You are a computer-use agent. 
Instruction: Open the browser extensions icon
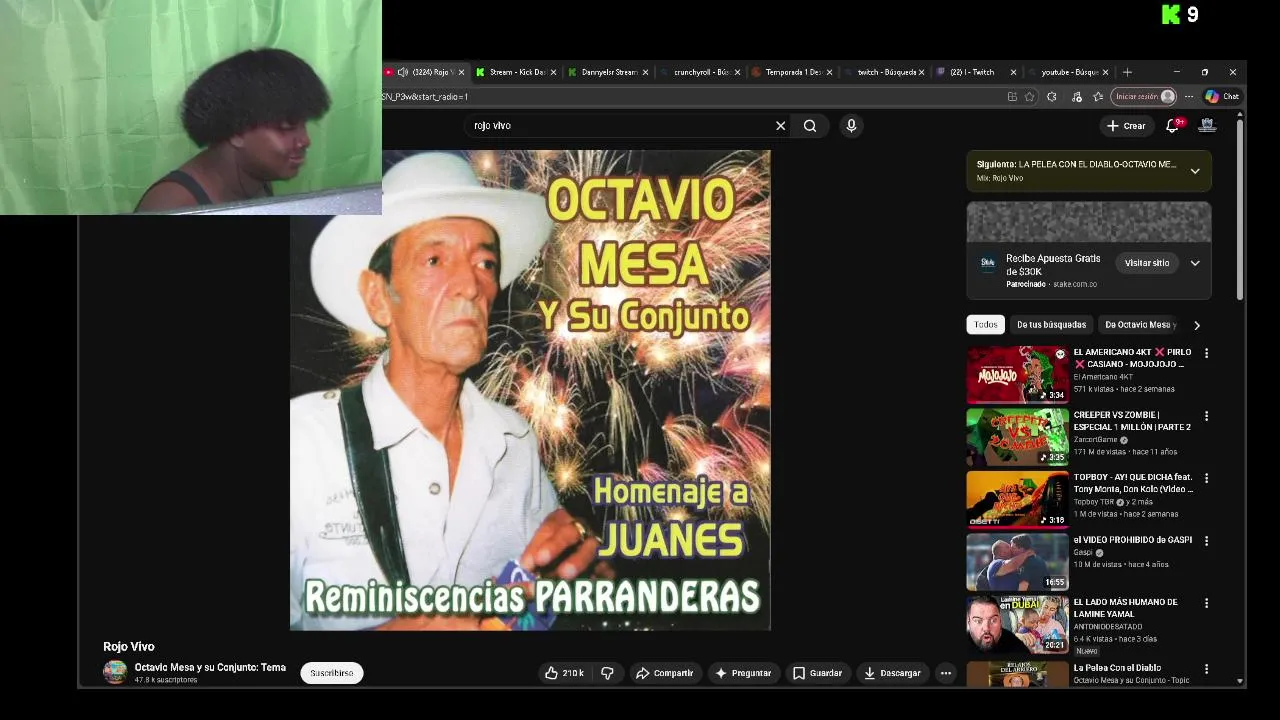pos(1052,97)
